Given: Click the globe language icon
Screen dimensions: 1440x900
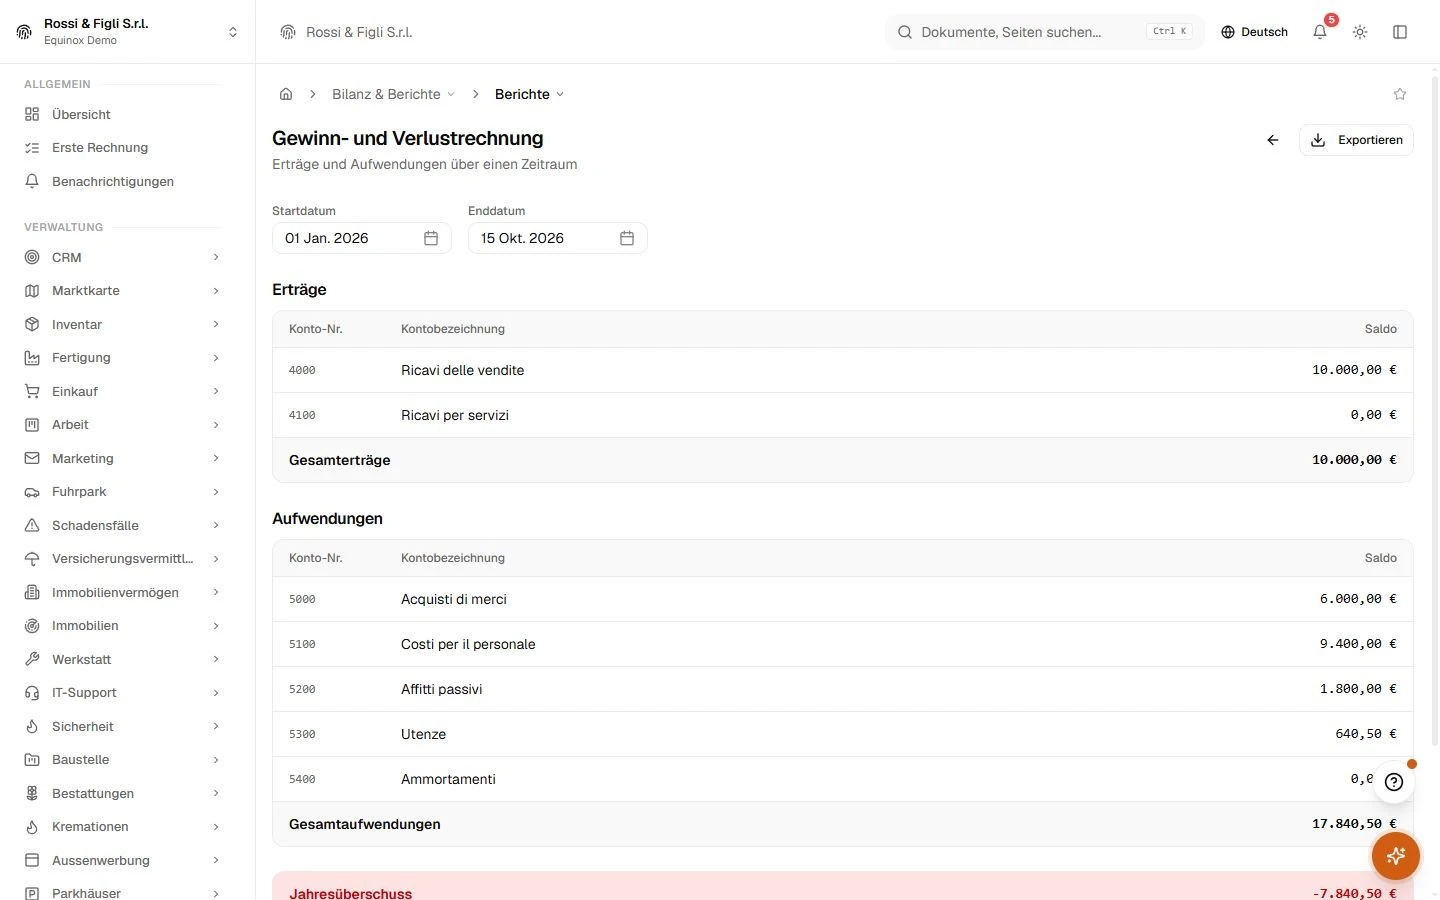Looking at the screenshot, I should point(1228,32).
